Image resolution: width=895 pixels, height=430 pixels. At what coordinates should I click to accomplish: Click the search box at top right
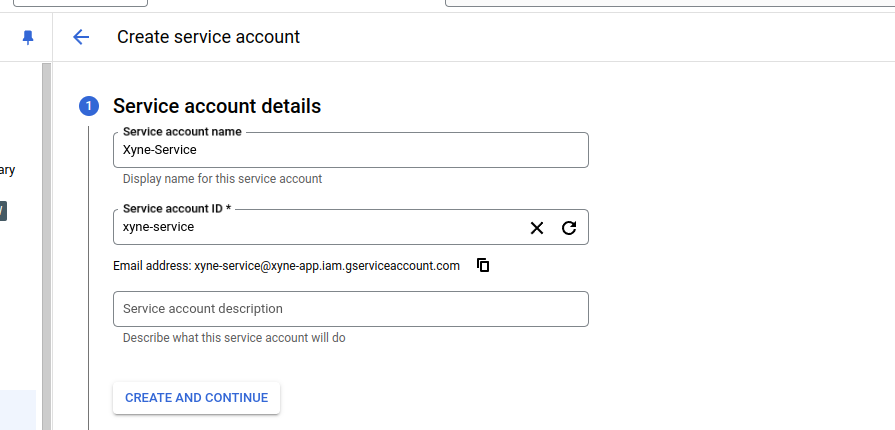pyautogui.click(x=670, y=3)
